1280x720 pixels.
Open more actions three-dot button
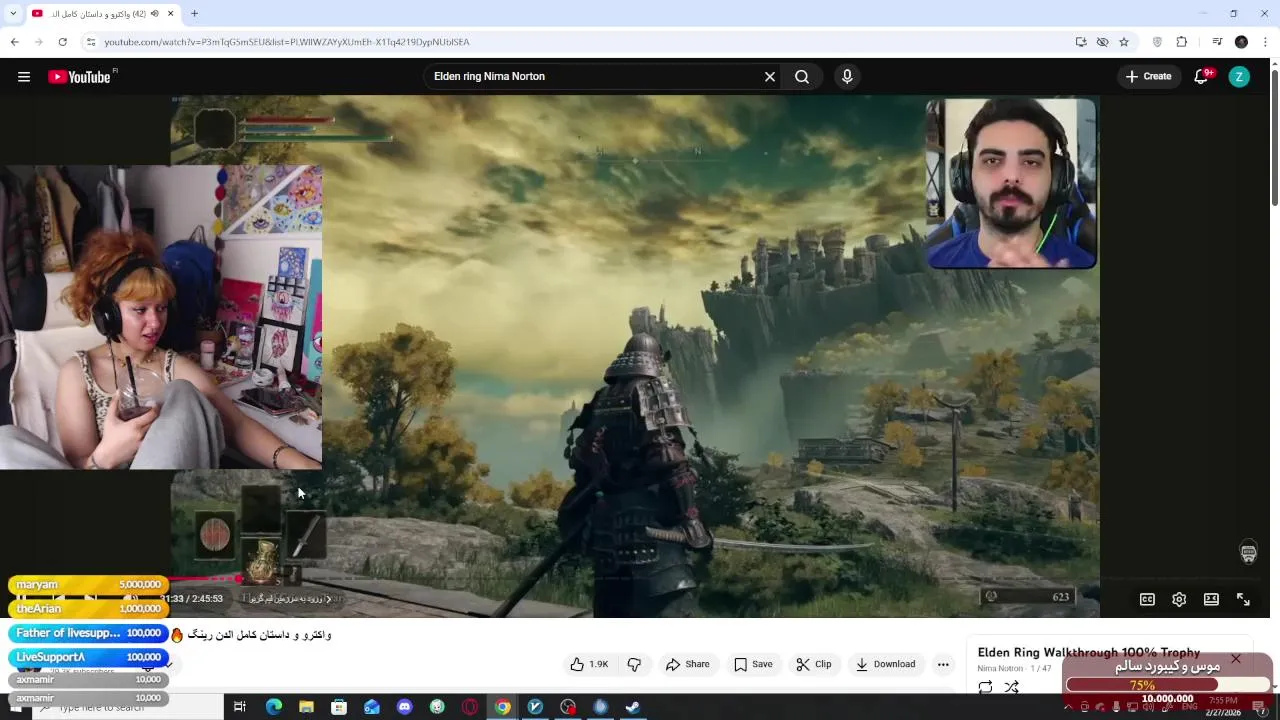(943, 664)
